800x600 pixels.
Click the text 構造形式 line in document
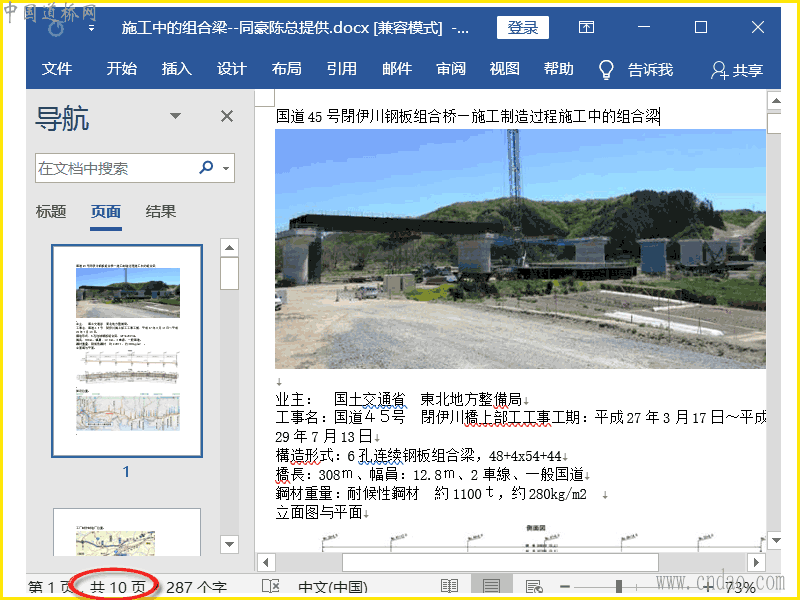418,455
